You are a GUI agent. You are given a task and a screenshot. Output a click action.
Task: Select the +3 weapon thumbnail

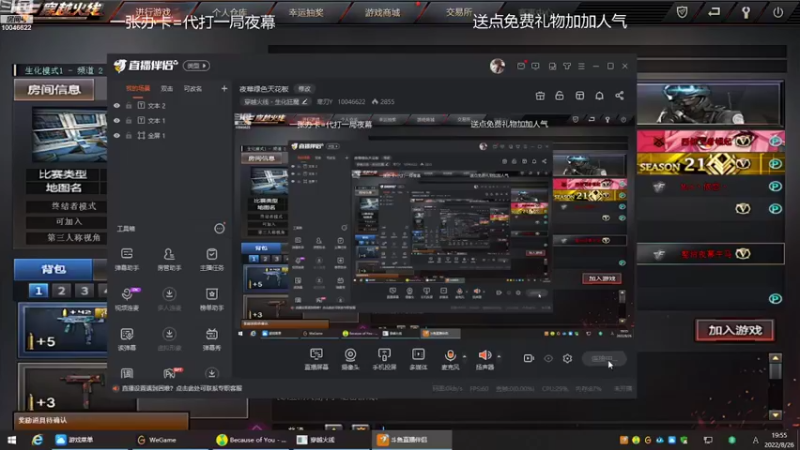click(63, 388)
